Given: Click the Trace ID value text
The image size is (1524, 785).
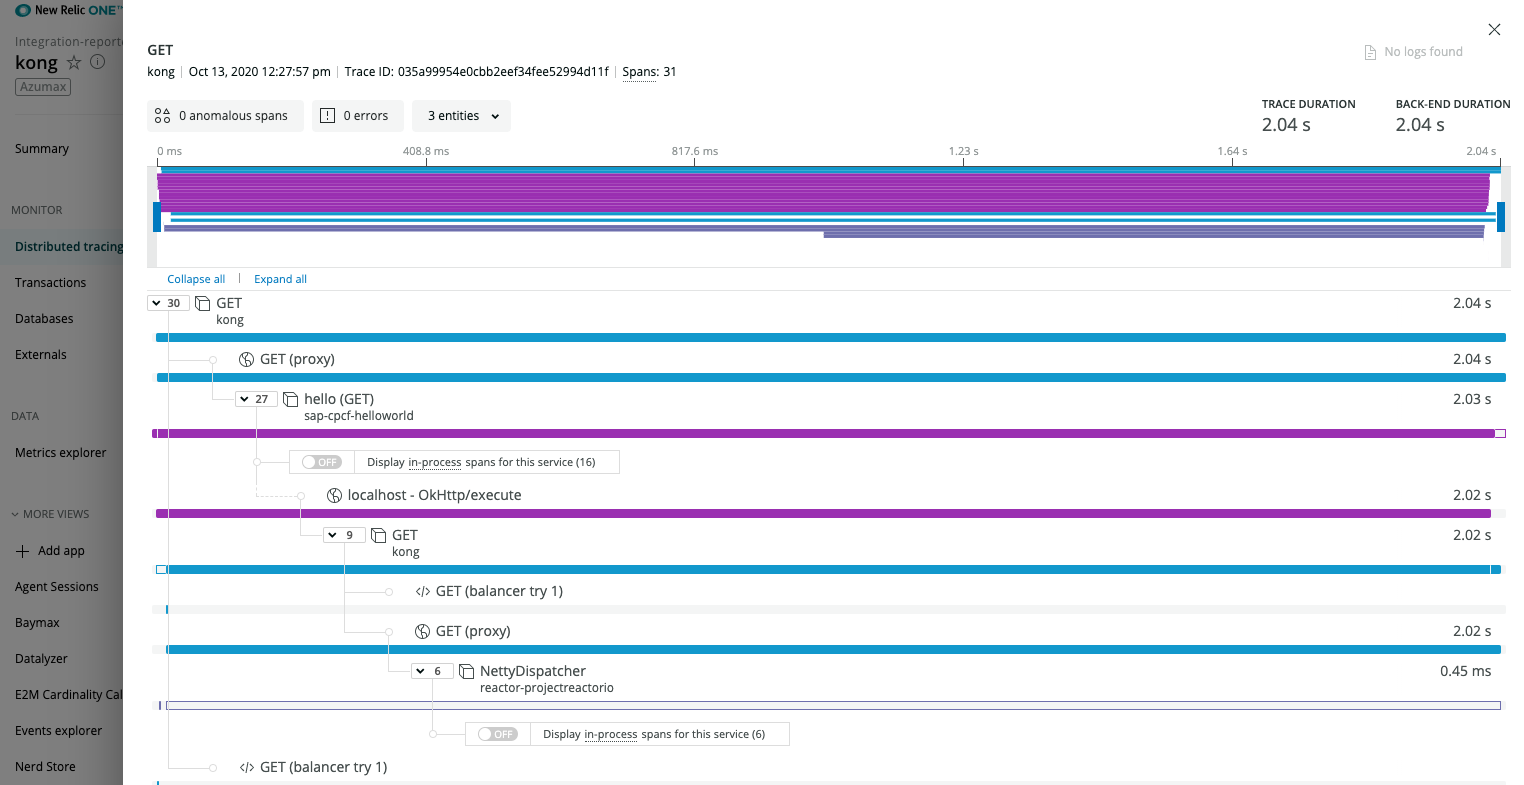Looking at the screenshot, I should 503,72.
